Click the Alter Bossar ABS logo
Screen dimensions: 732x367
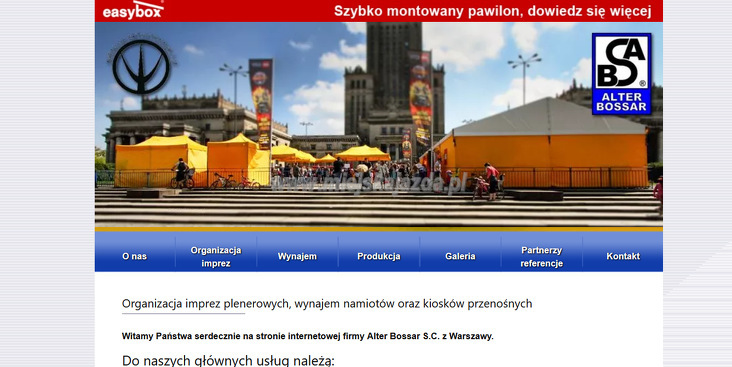621,74
